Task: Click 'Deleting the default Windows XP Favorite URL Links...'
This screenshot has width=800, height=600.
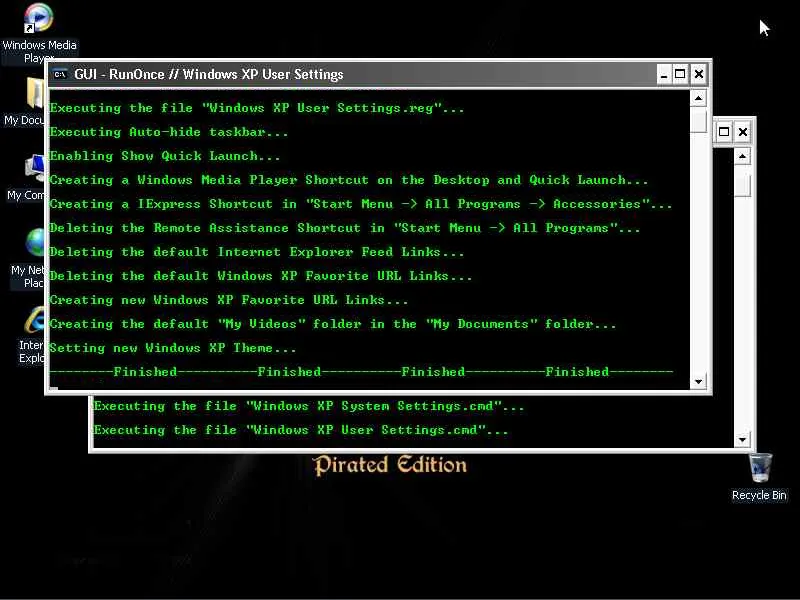Action: (x=261, y=276)
